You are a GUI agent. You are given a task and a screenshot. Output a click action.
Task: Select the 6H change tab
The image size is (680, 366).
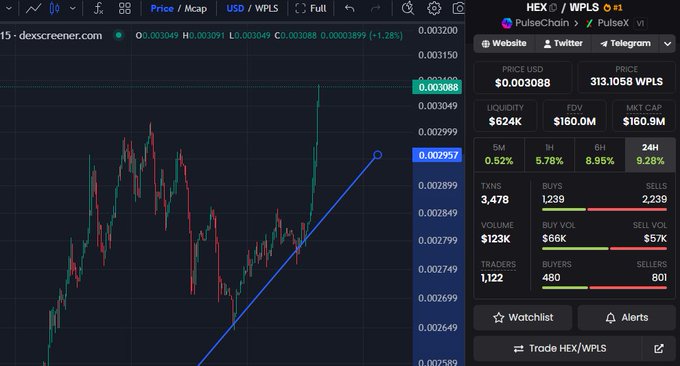[600, 155]
